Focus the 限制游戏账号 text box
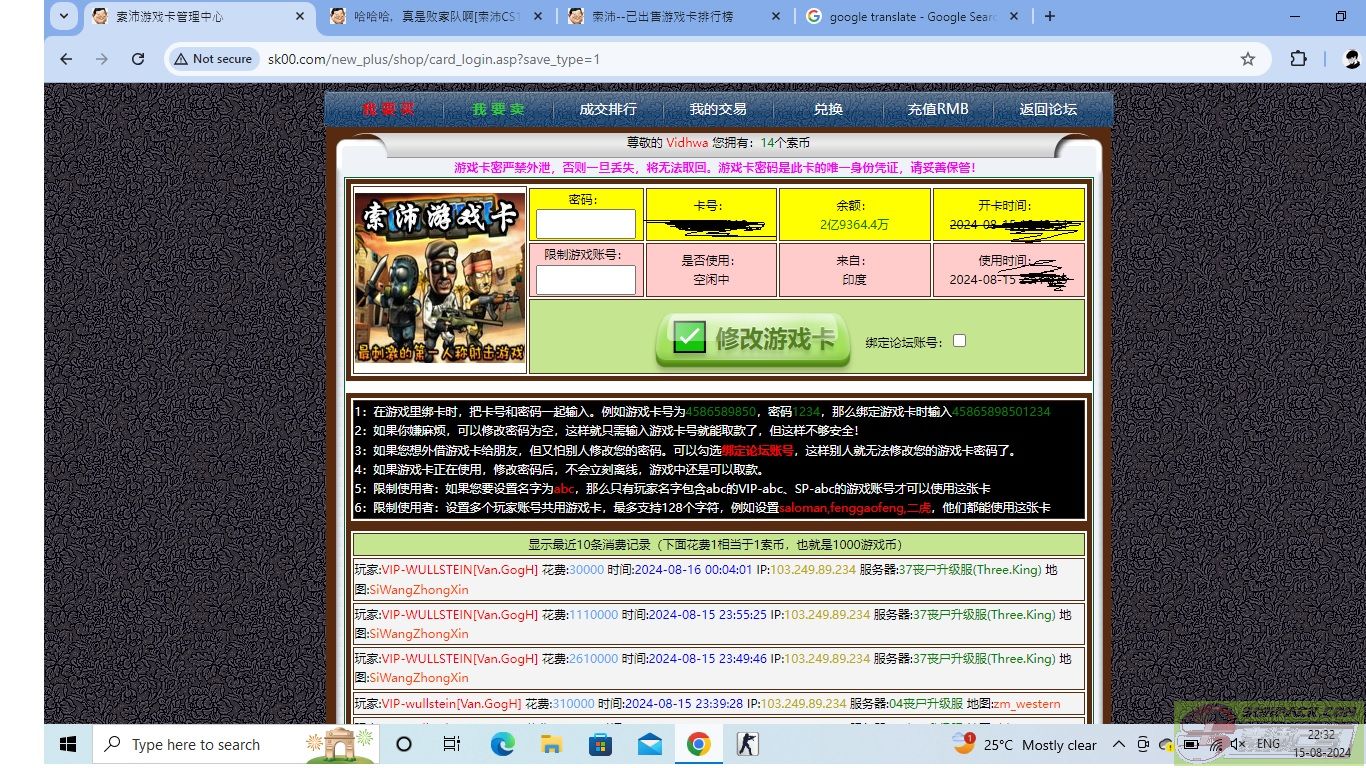1366x768 pixels. click(585, 280)
